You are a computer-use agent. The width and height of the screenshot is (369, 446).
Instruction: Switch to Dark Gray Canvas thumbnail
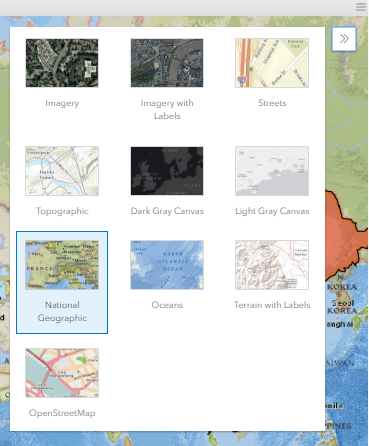167,171
